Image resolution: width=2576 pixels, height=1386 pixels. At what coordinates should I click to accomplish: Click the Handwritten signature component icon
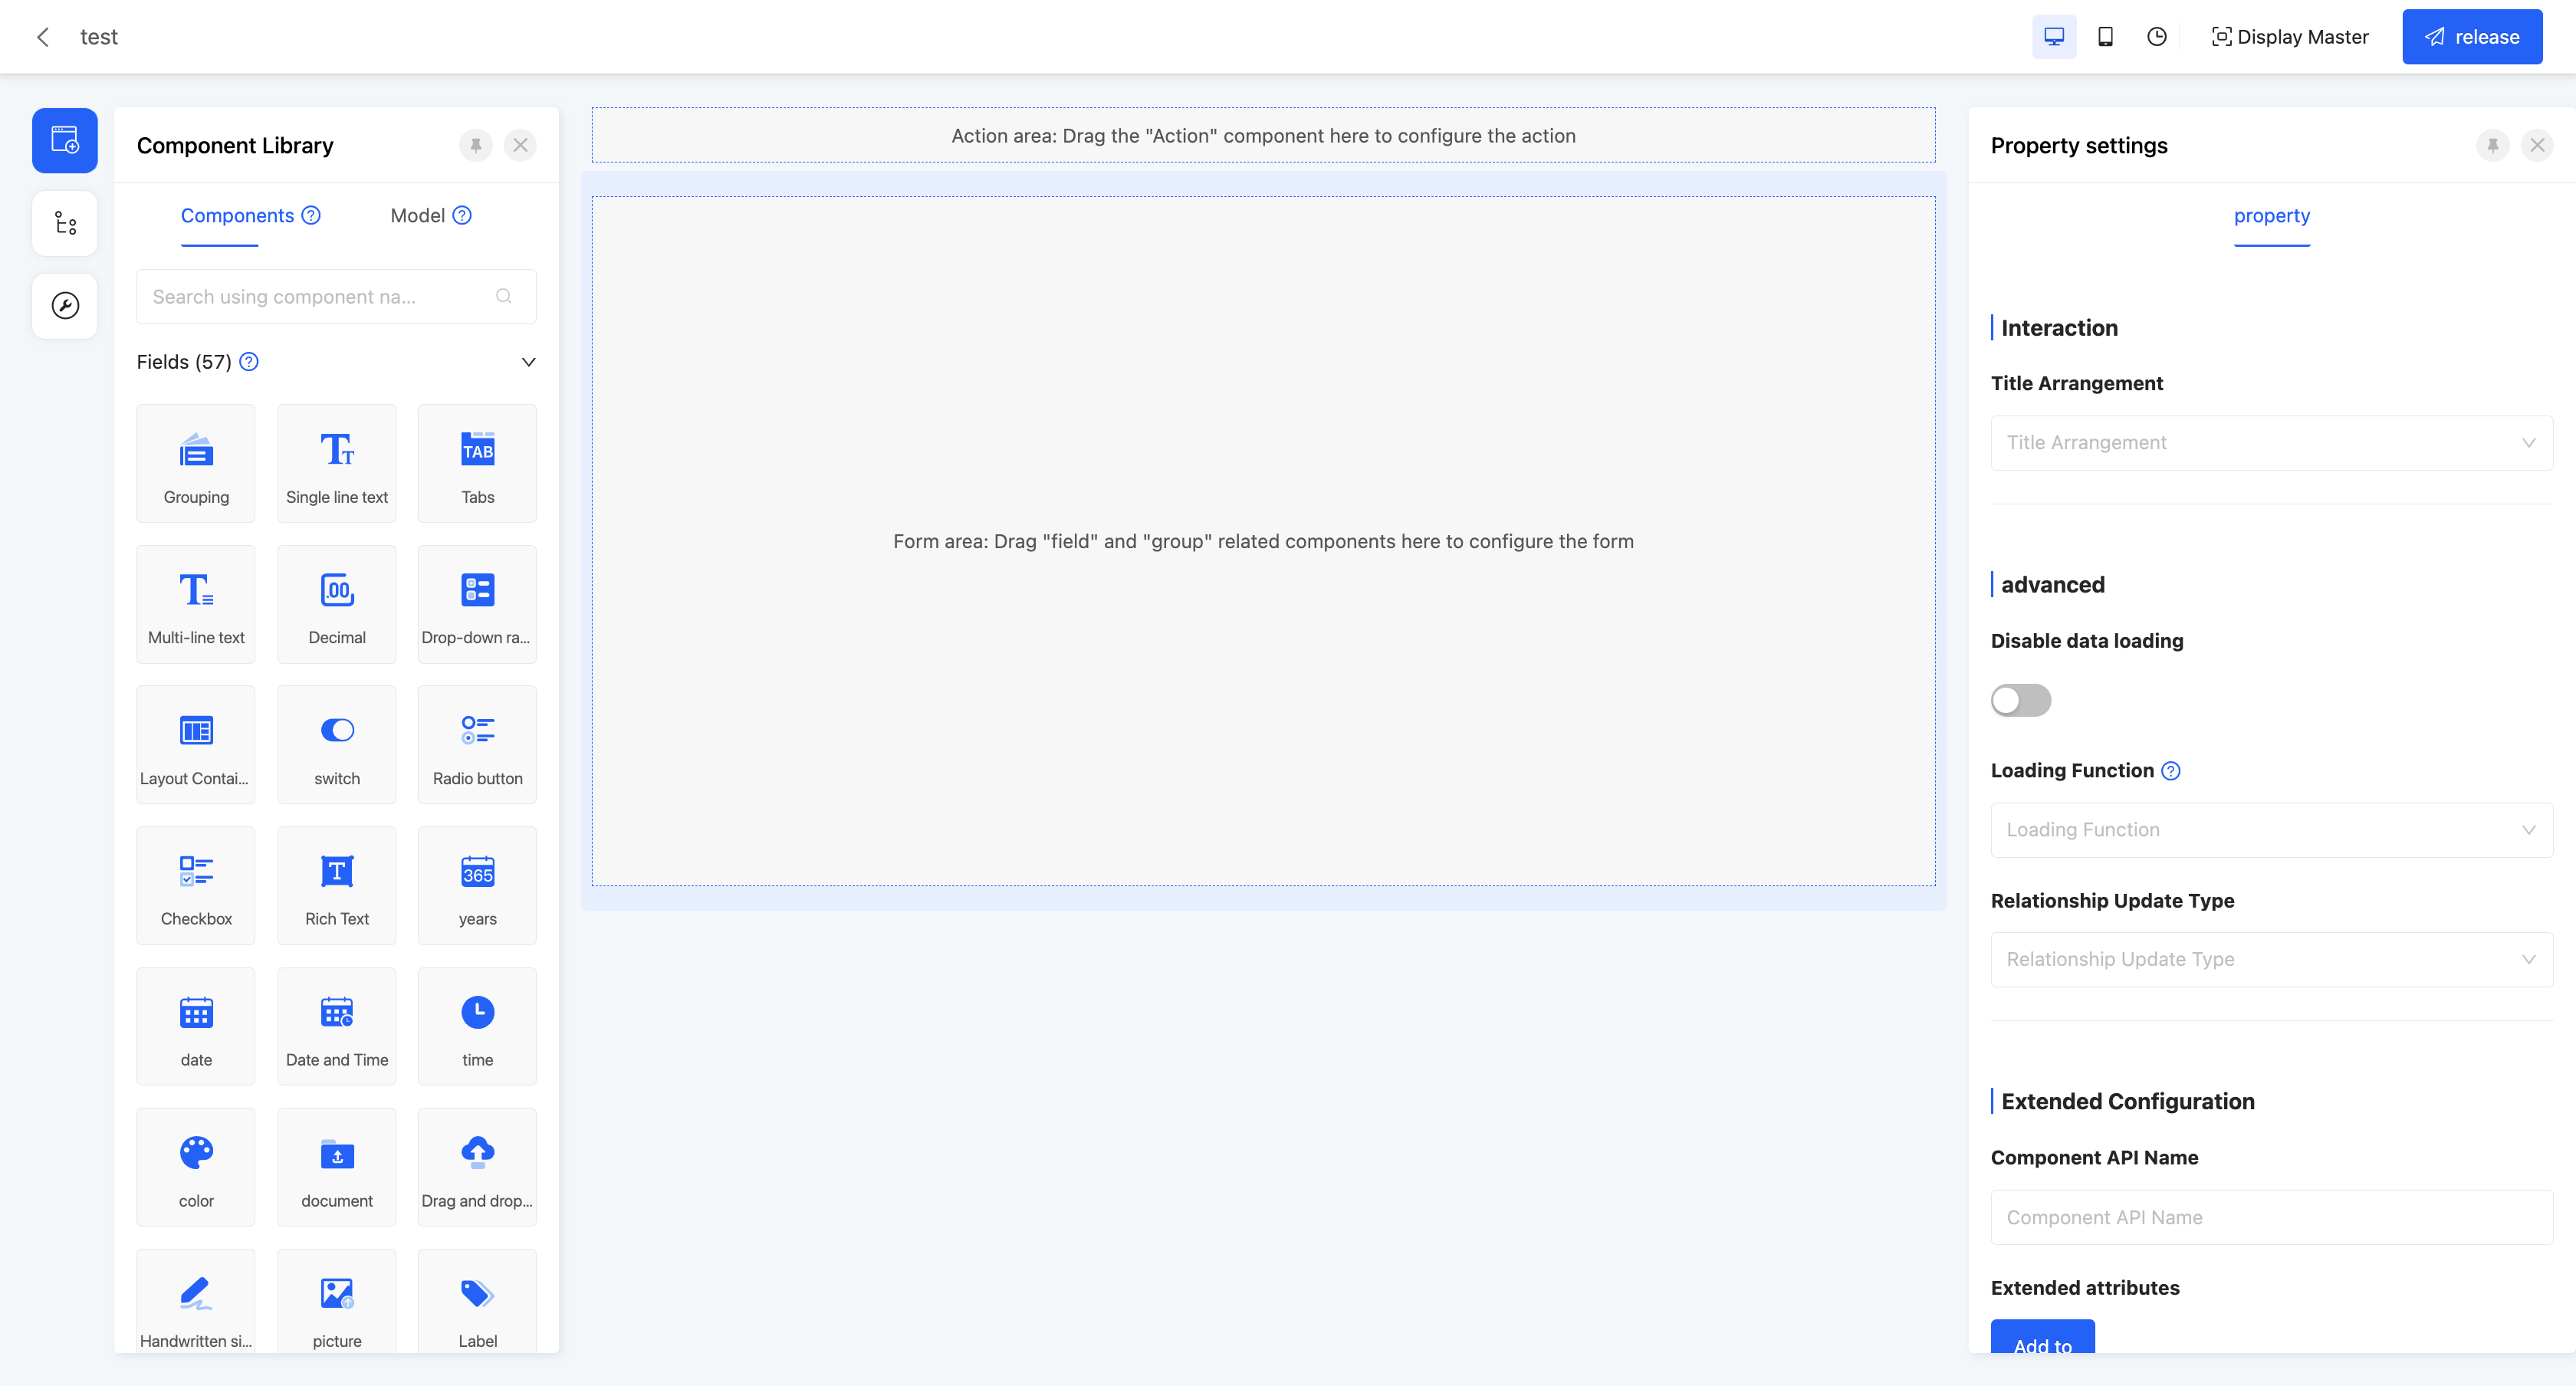[x=196, y=1293]
